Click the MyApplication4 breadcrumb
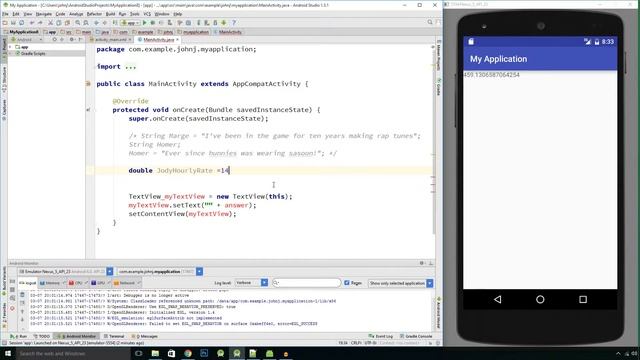Image resolution: width=640 pixels, height=360 pixels. (21, 32)
